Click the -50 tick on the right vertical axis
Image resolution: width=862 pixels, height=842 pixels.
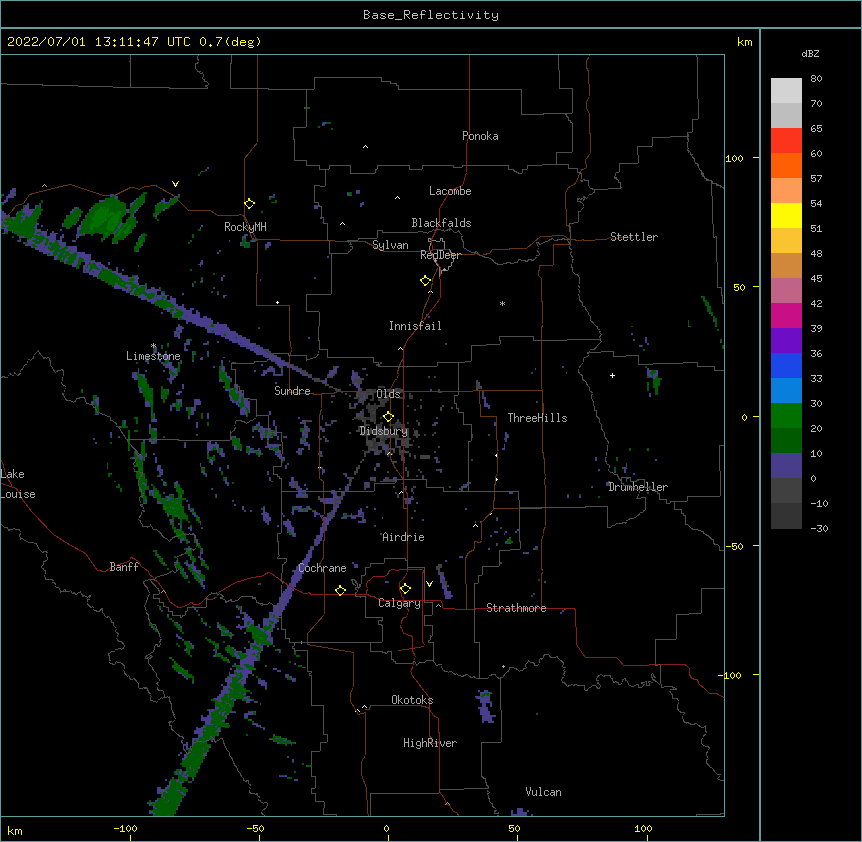click(734, 546)
